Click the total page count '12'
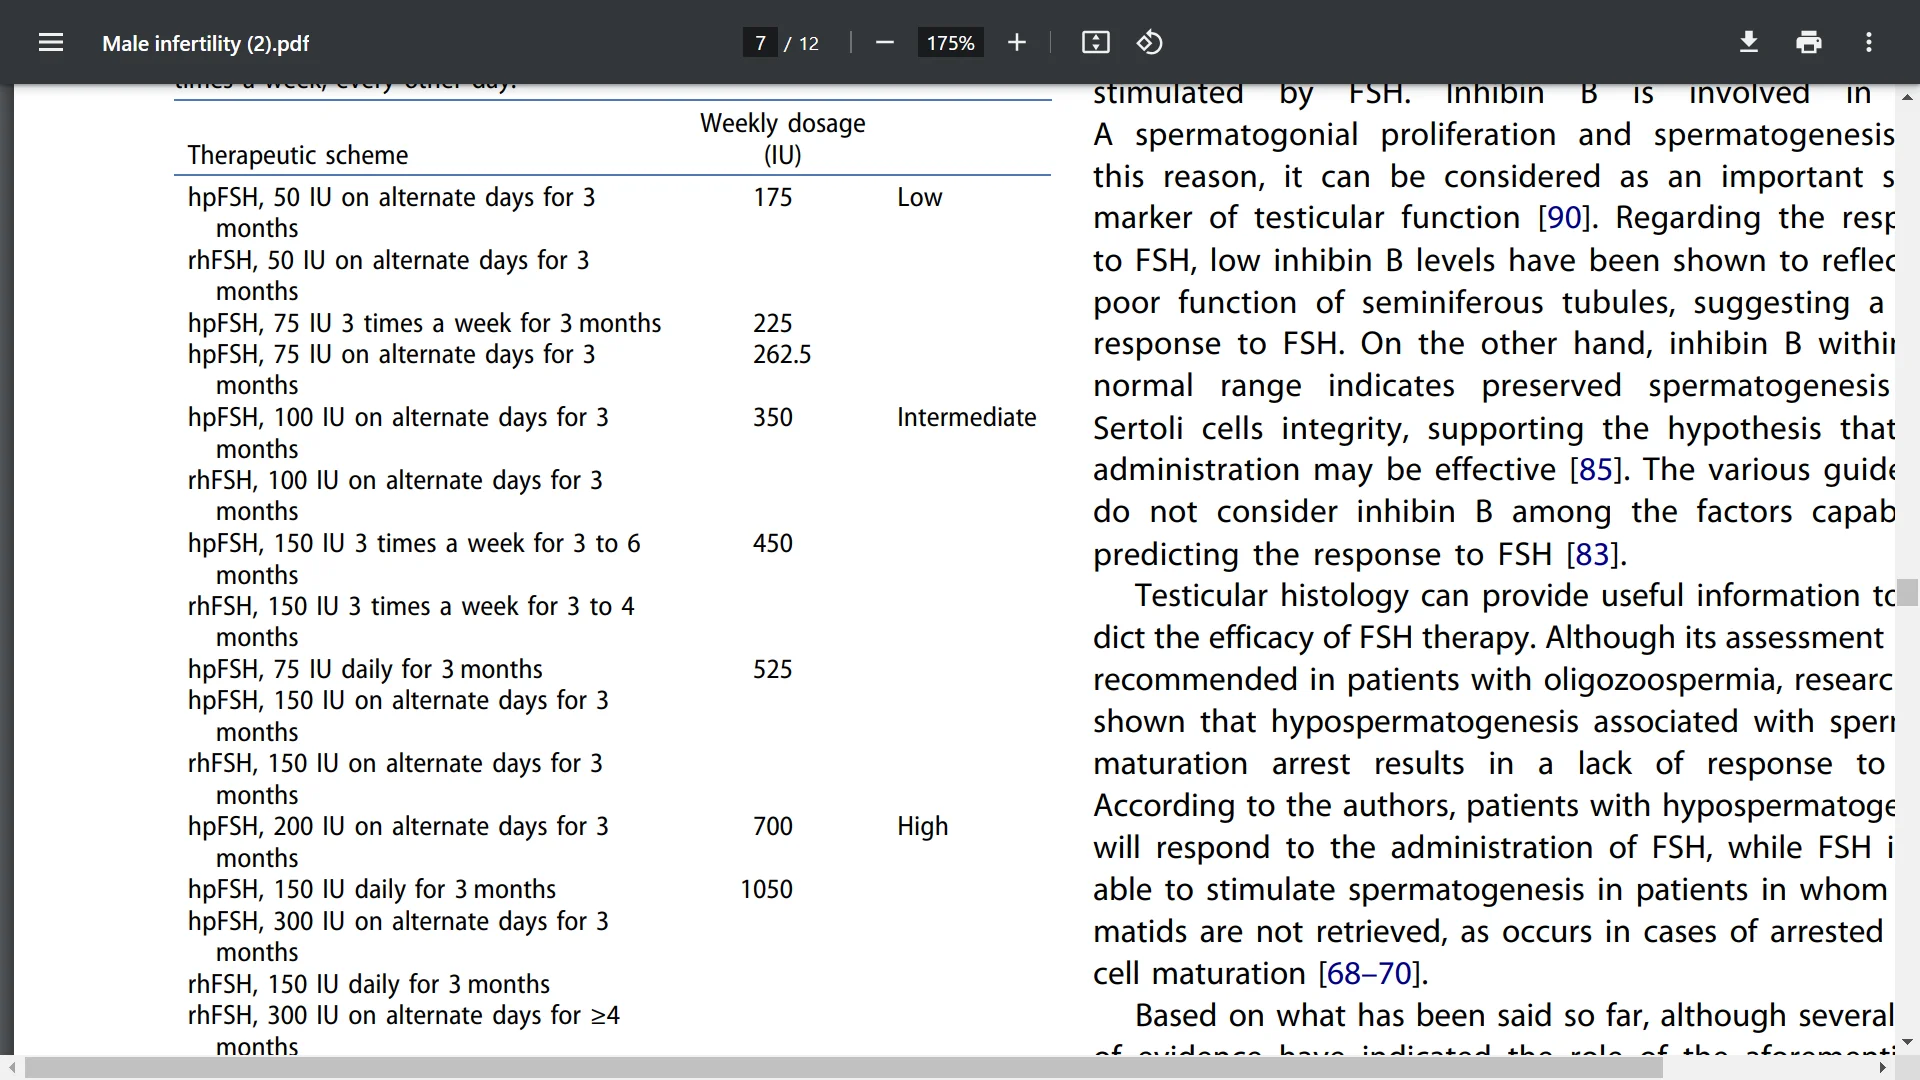The width and height of the screenshot is (1920, 1080). pyautogui.click(x=808, y=44)
